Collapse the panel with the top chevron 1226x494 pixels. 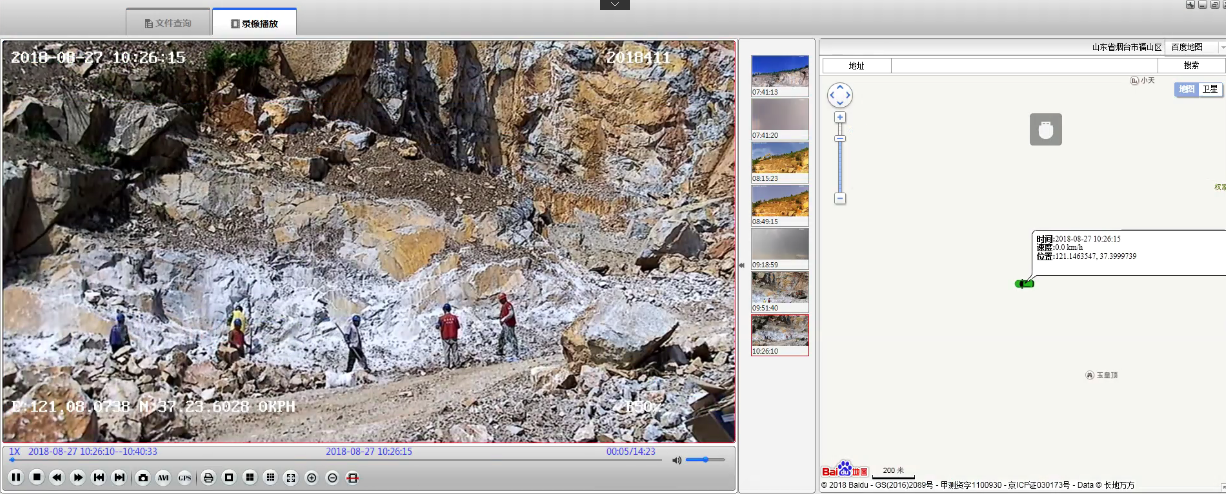[x=615, y=5]
